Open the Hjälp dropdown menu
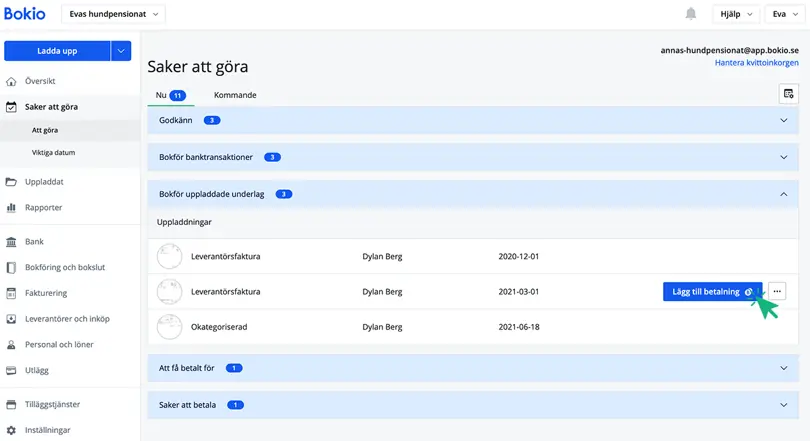The width and height of the screenshot is (810, 441). point(736,14)
